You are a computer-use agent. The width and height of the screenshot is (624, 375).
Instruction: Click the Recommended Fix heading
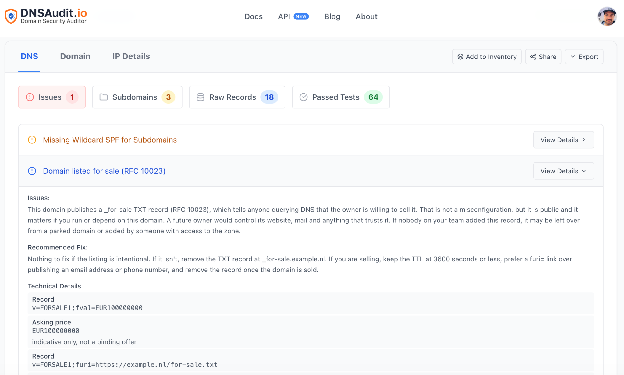(57, 247)
